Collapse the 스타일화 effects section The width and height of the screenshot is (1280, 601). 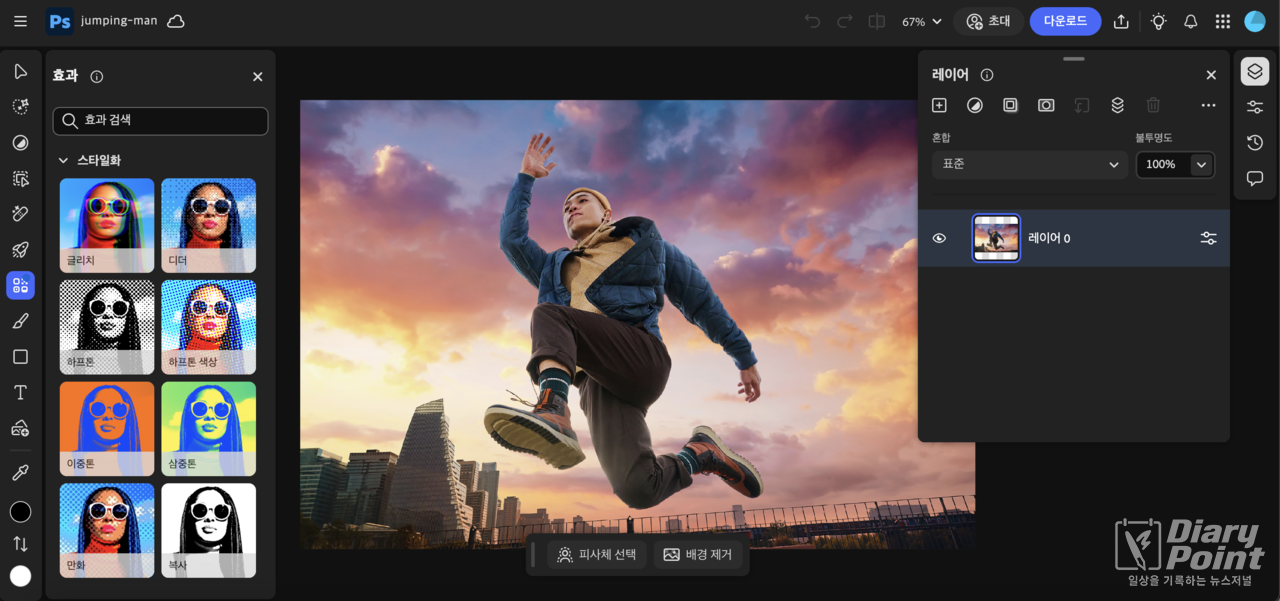[63, 160]
